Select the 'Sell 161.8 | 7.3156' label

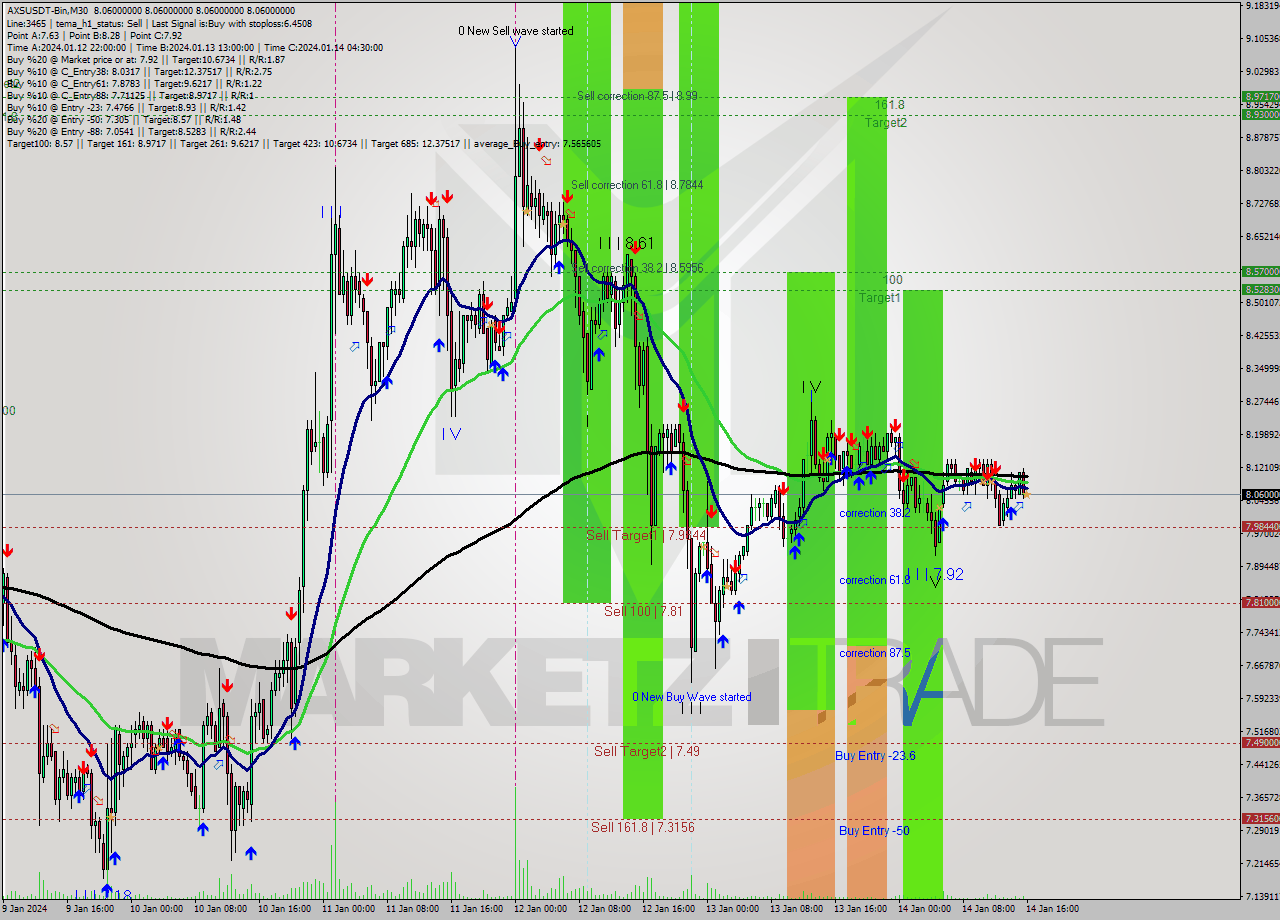coord(642,827)
